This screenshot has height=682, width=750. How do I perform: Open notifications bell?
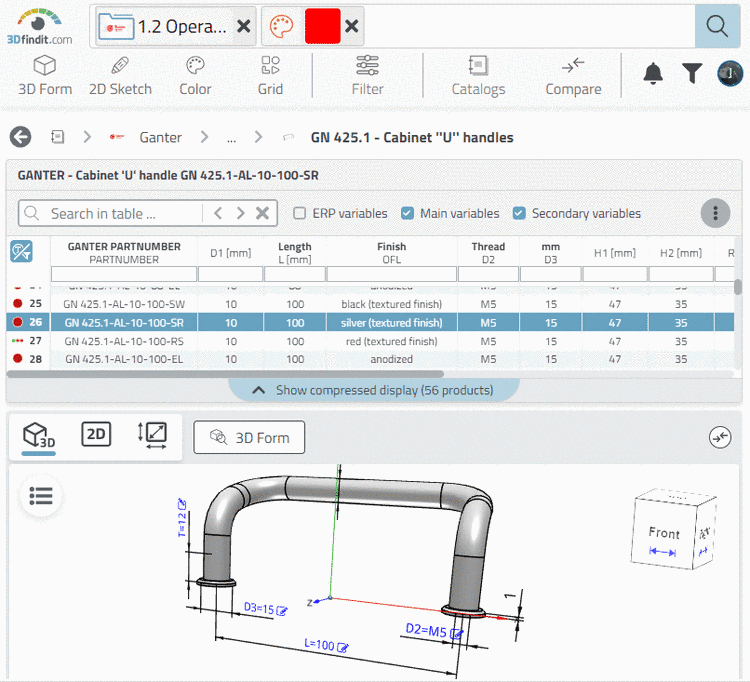pos(653,73)
